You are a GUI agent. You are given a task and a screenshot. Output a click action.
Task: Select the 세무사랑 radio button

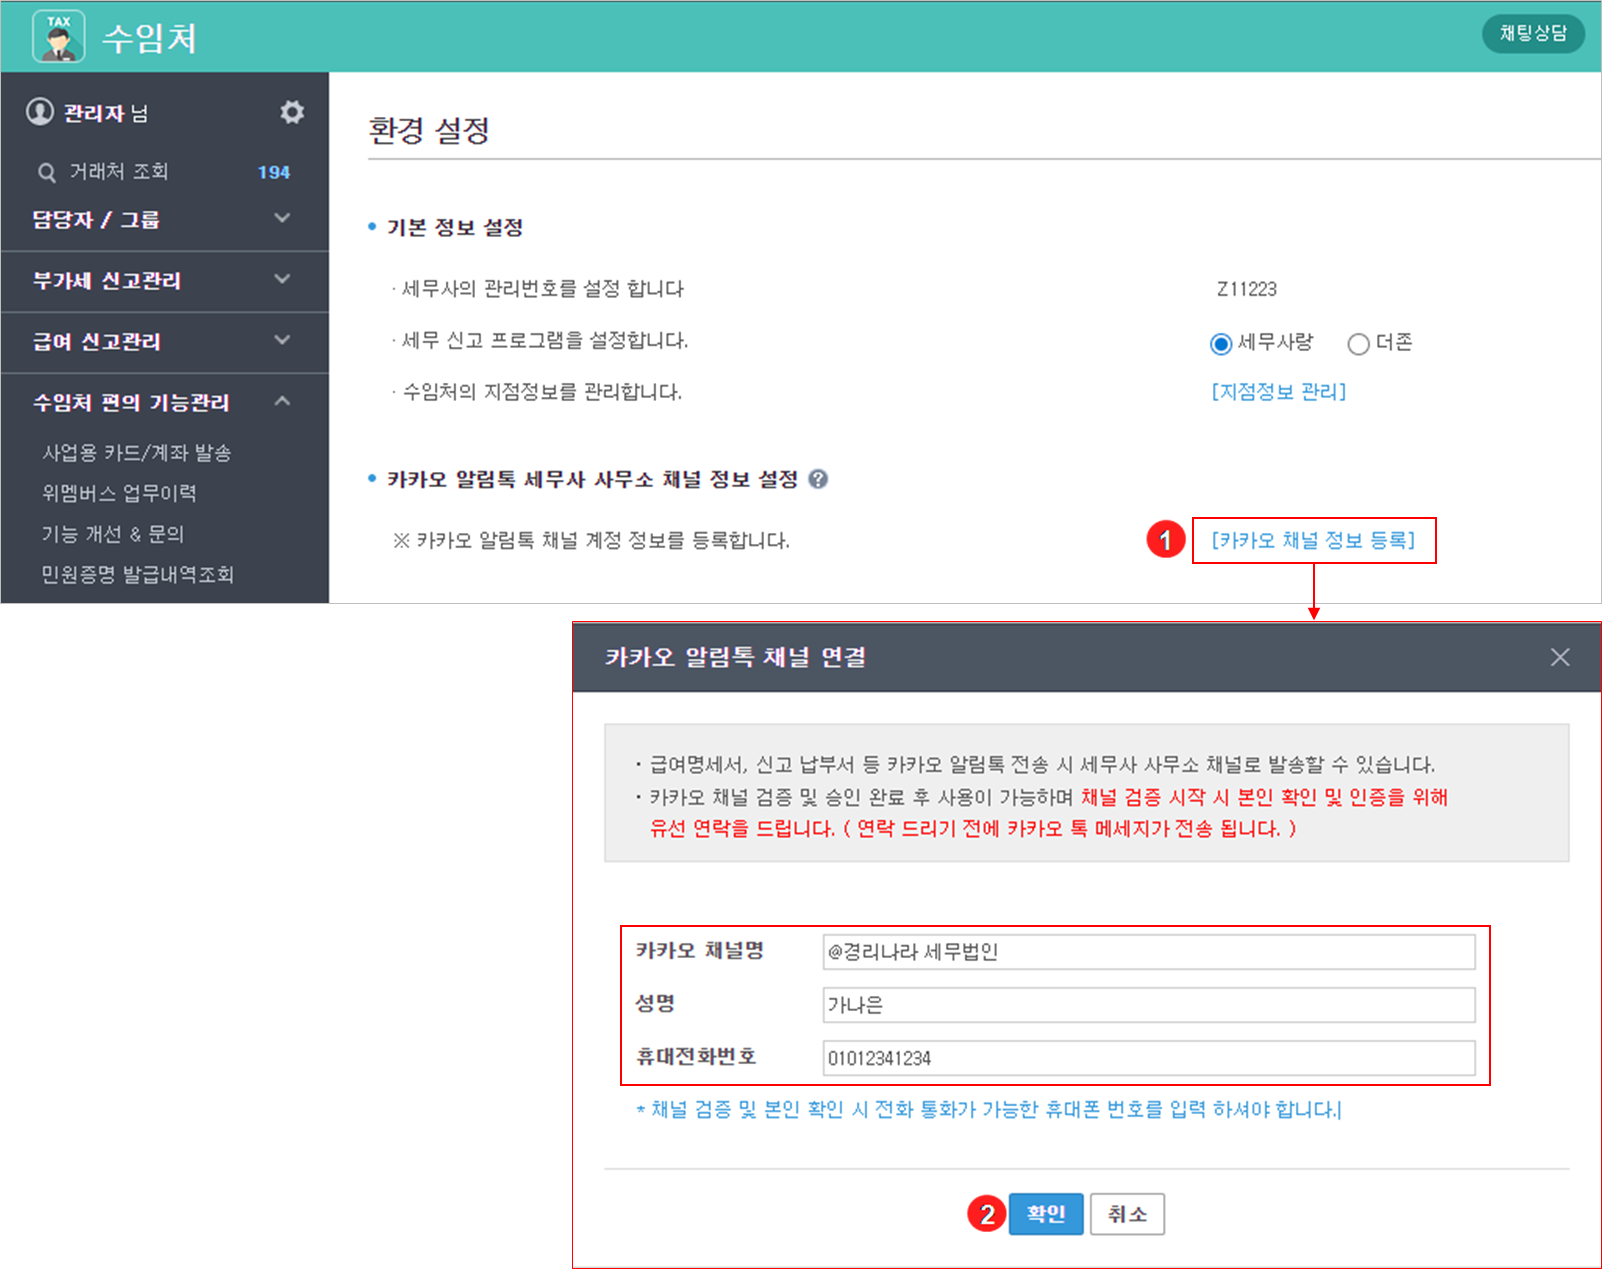[1220, 344]
